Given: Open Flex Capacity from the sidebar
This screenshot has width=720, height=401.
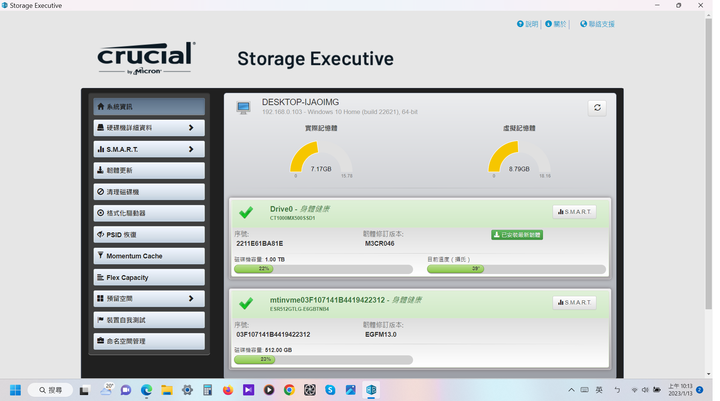Looking at the screenshot, I should 149,277.
